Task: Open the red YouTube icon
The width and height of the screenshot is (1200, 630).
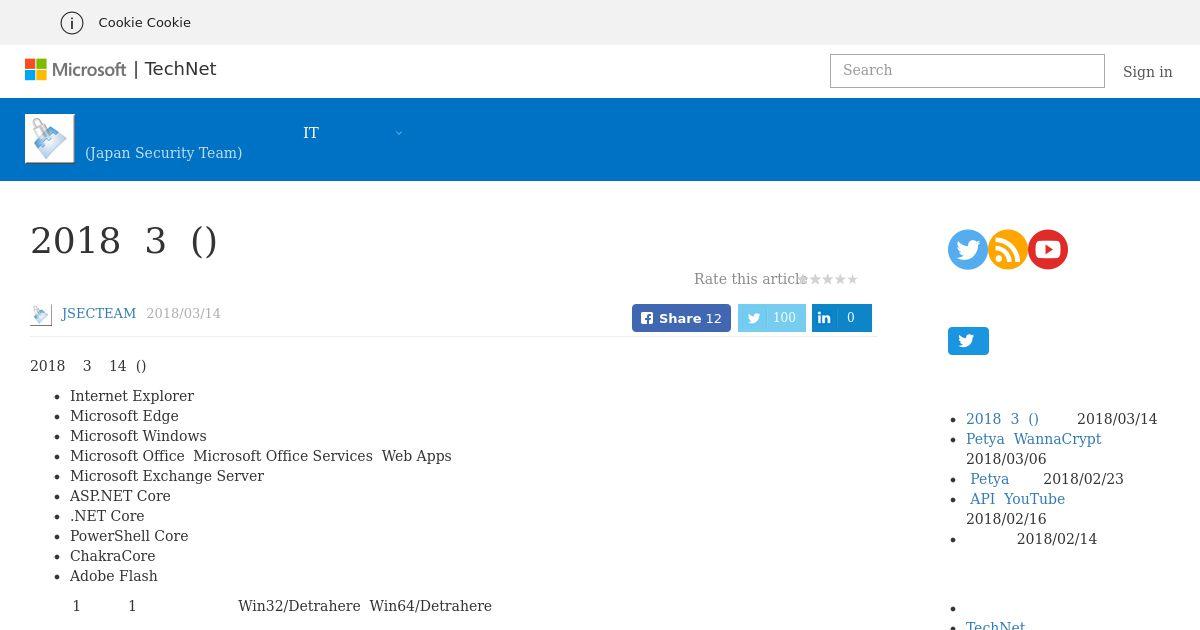Action: coord(1048,249)
